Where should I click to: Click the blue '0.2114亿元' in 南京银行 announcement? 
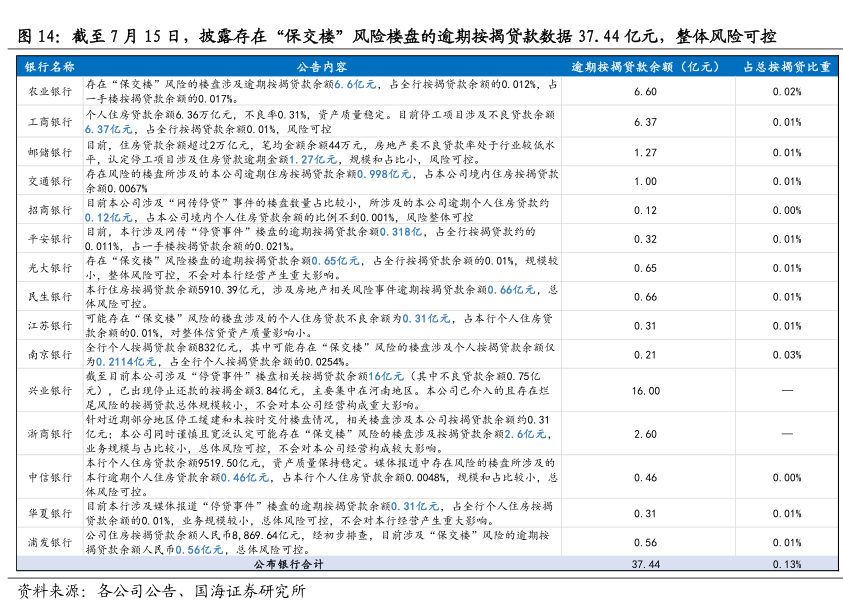pos(126,362)
